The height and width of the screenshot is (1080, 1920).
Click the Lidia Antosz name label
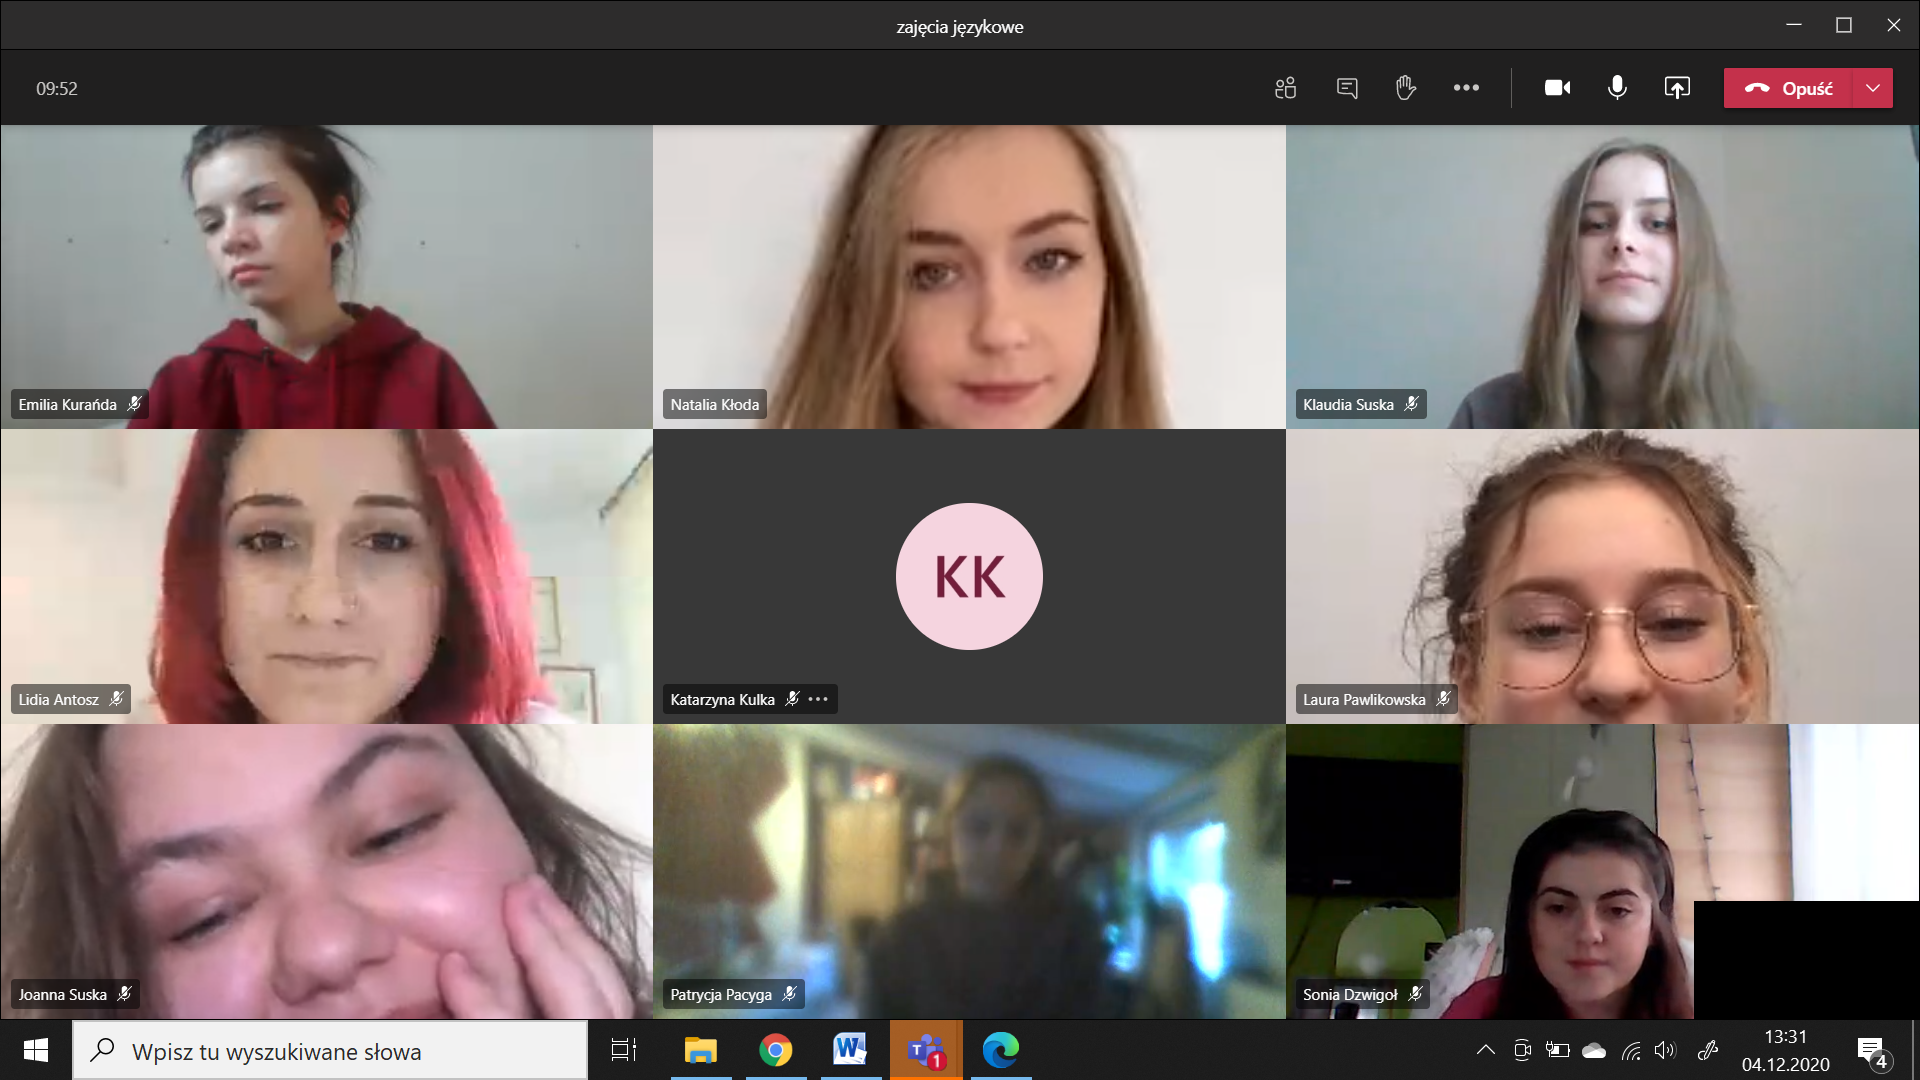[58, 699]
